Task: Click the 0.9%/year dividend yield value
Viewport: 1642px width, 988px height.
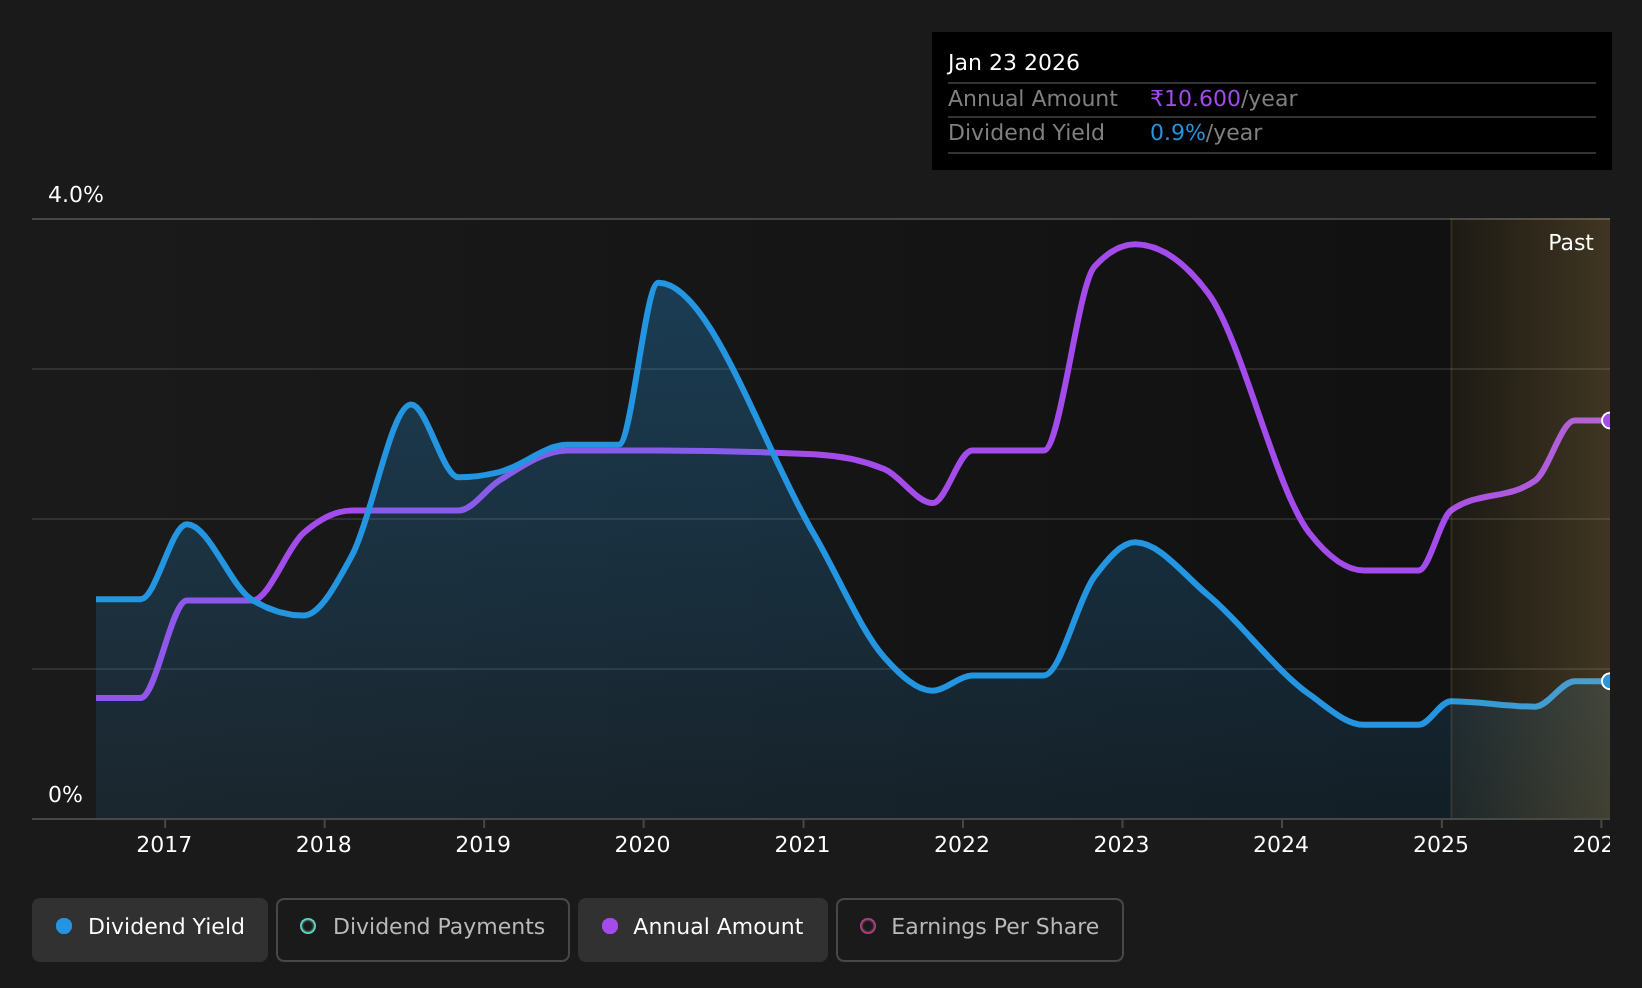Action: click(1206, 133)
